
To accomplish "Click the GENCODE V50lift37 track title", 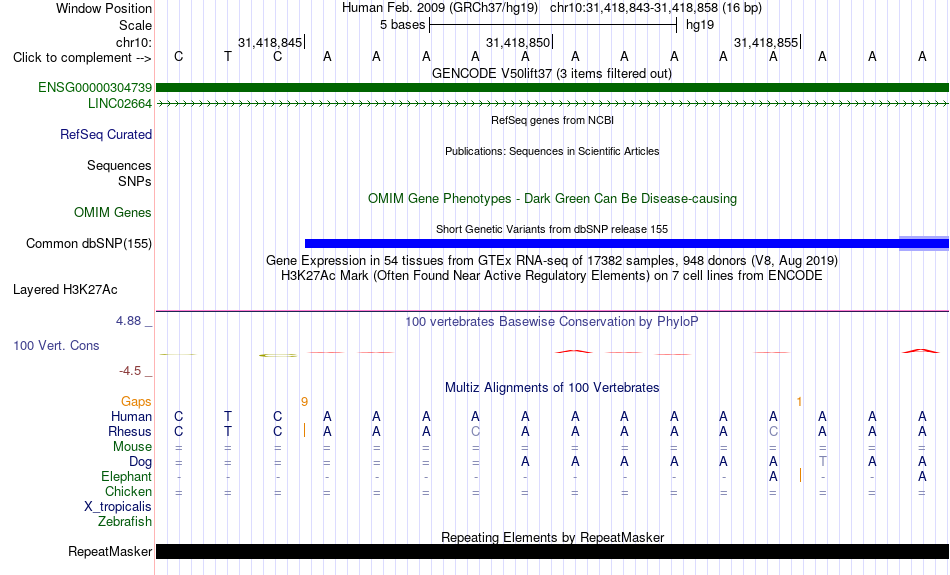I will pos(552,73).
